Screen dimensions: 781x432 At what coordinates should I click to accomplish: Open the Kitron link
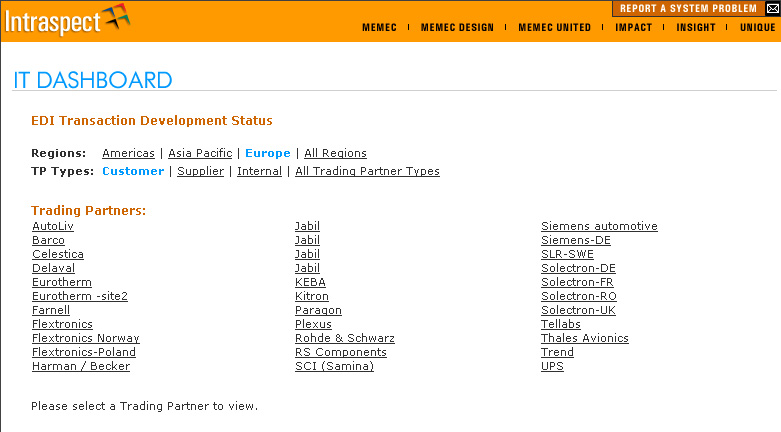(312, 296)
